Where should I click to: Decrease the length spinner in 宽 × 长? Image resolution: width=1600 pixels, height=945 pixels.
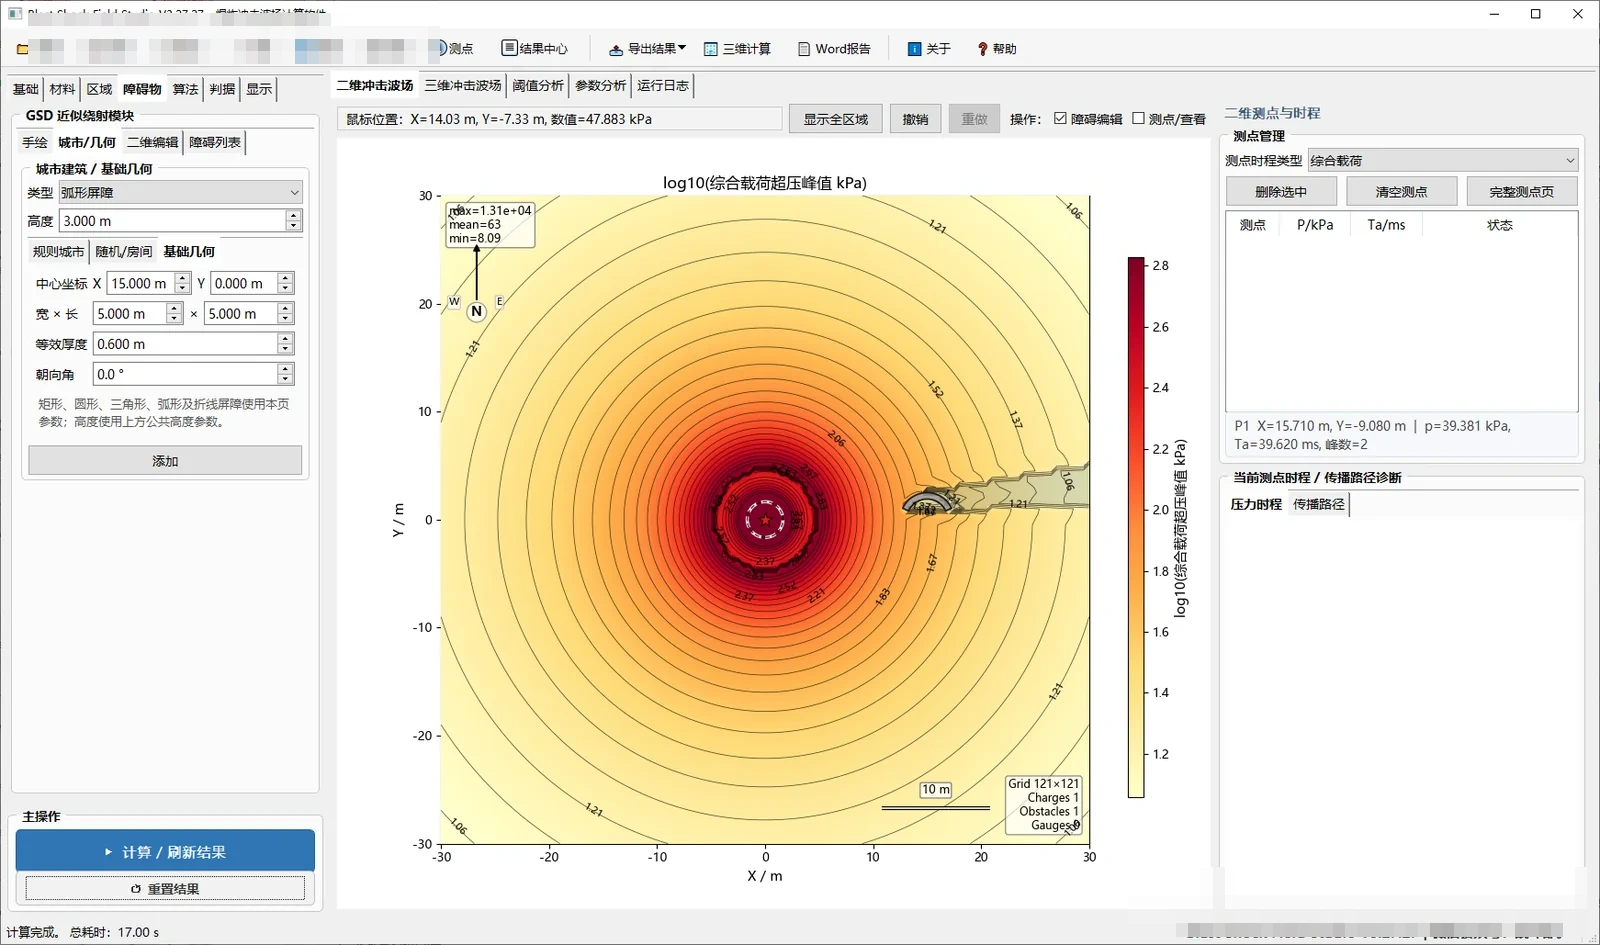point(285,319)
